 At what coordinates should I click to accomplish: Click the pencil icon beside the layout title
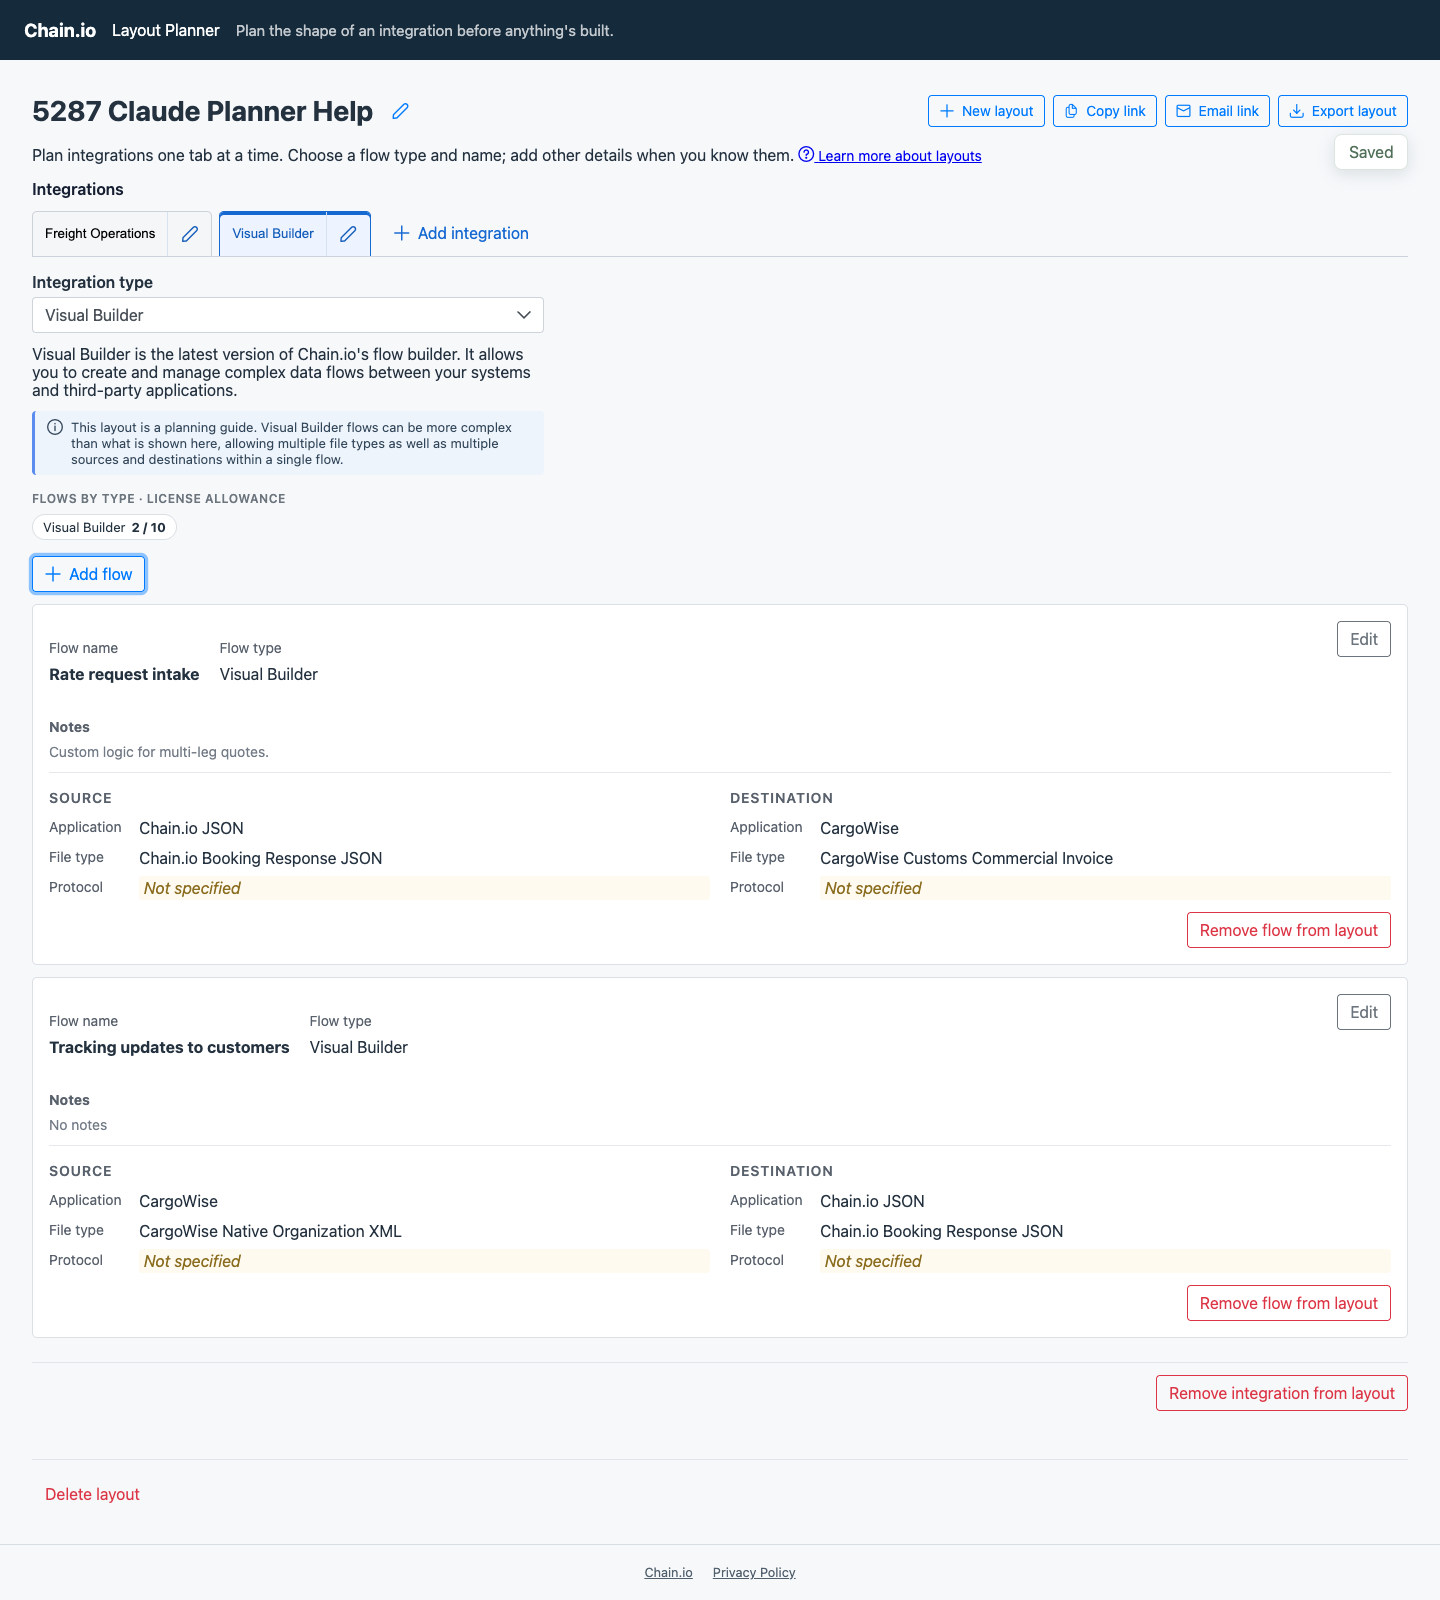pyautogui.click(x=400, y=111)
